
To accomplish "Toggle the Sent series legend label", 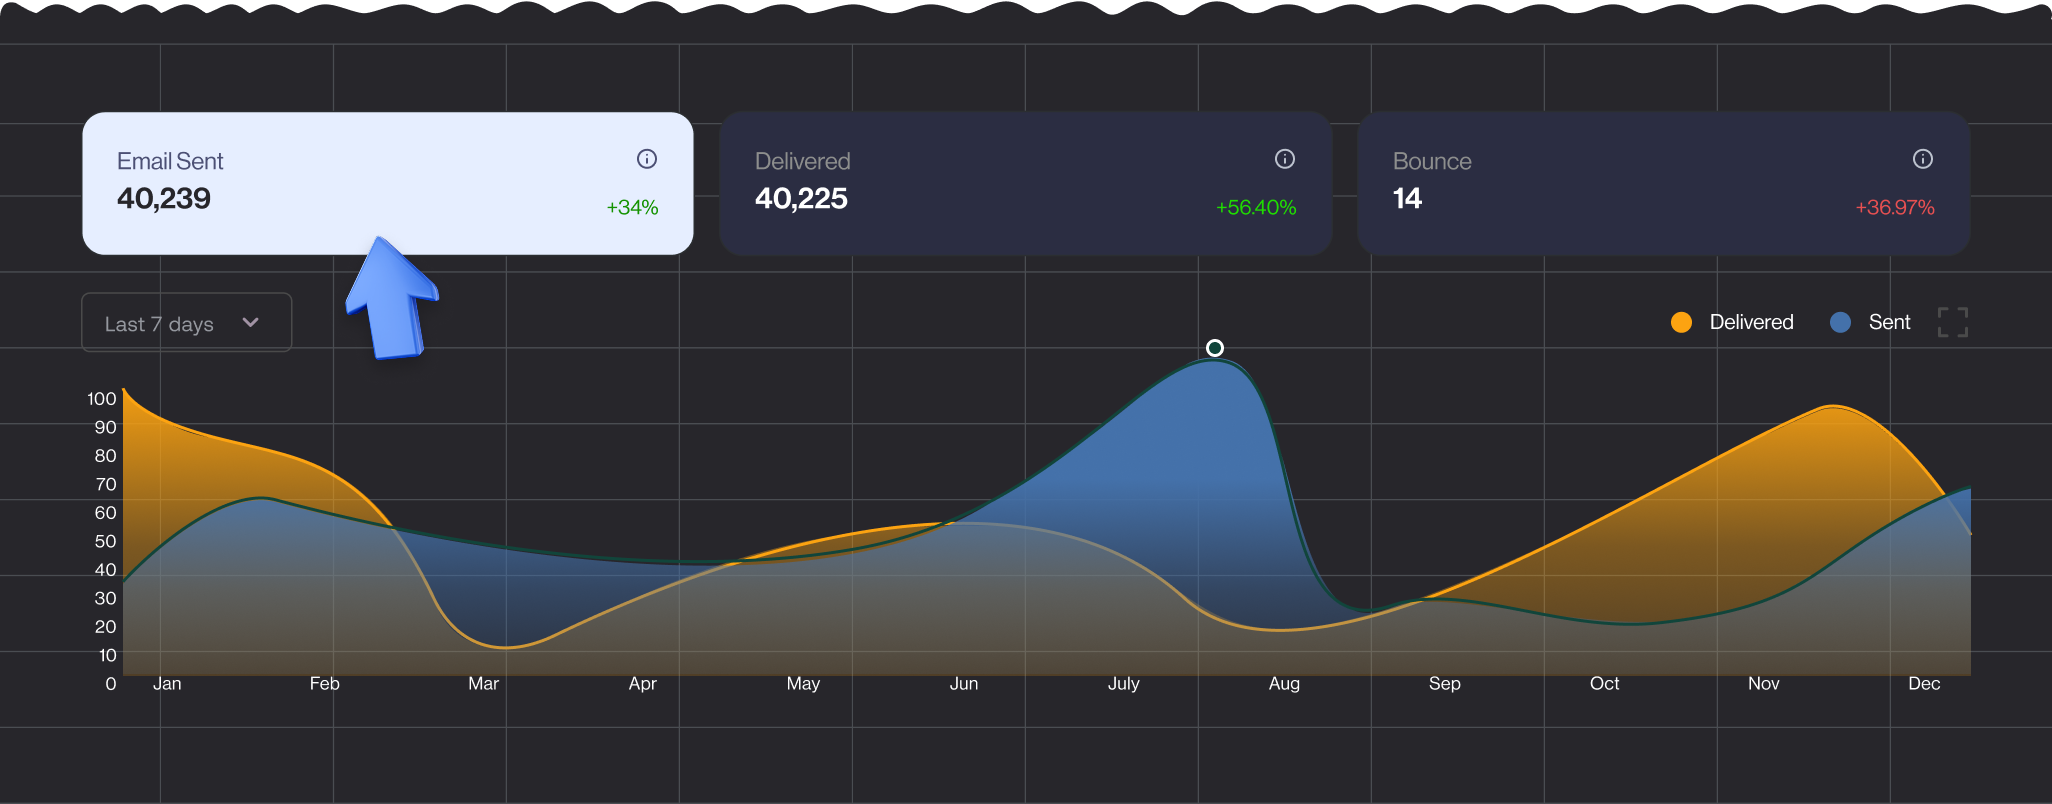I will pos(1889,322).
